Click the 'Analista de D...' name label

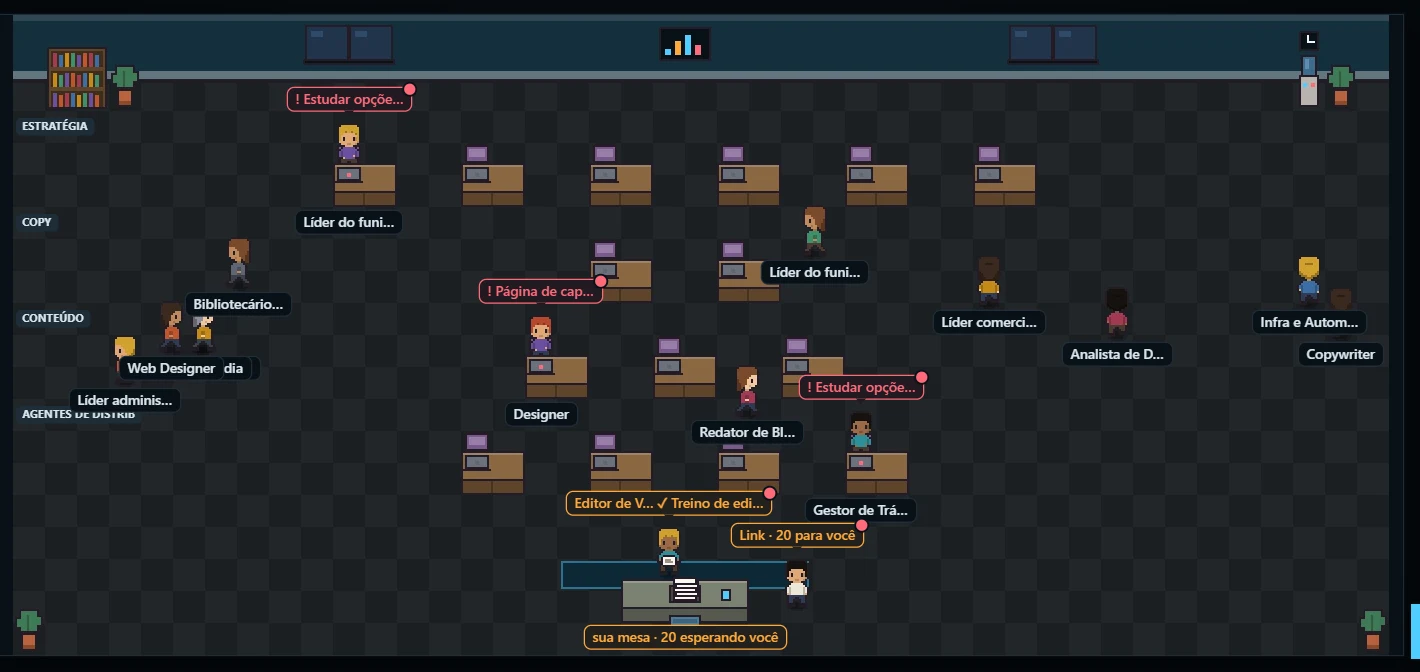[1116, 354]
